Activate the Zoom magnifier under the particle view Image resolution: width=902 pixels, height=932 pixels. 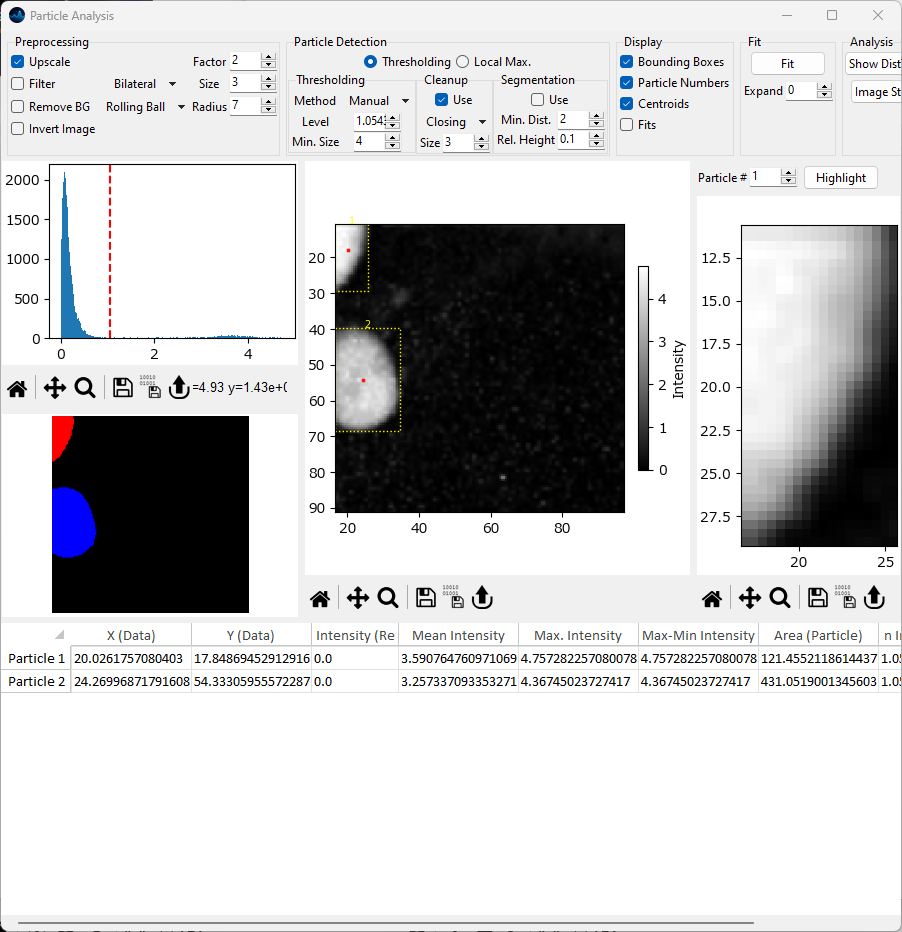(779, 598)
